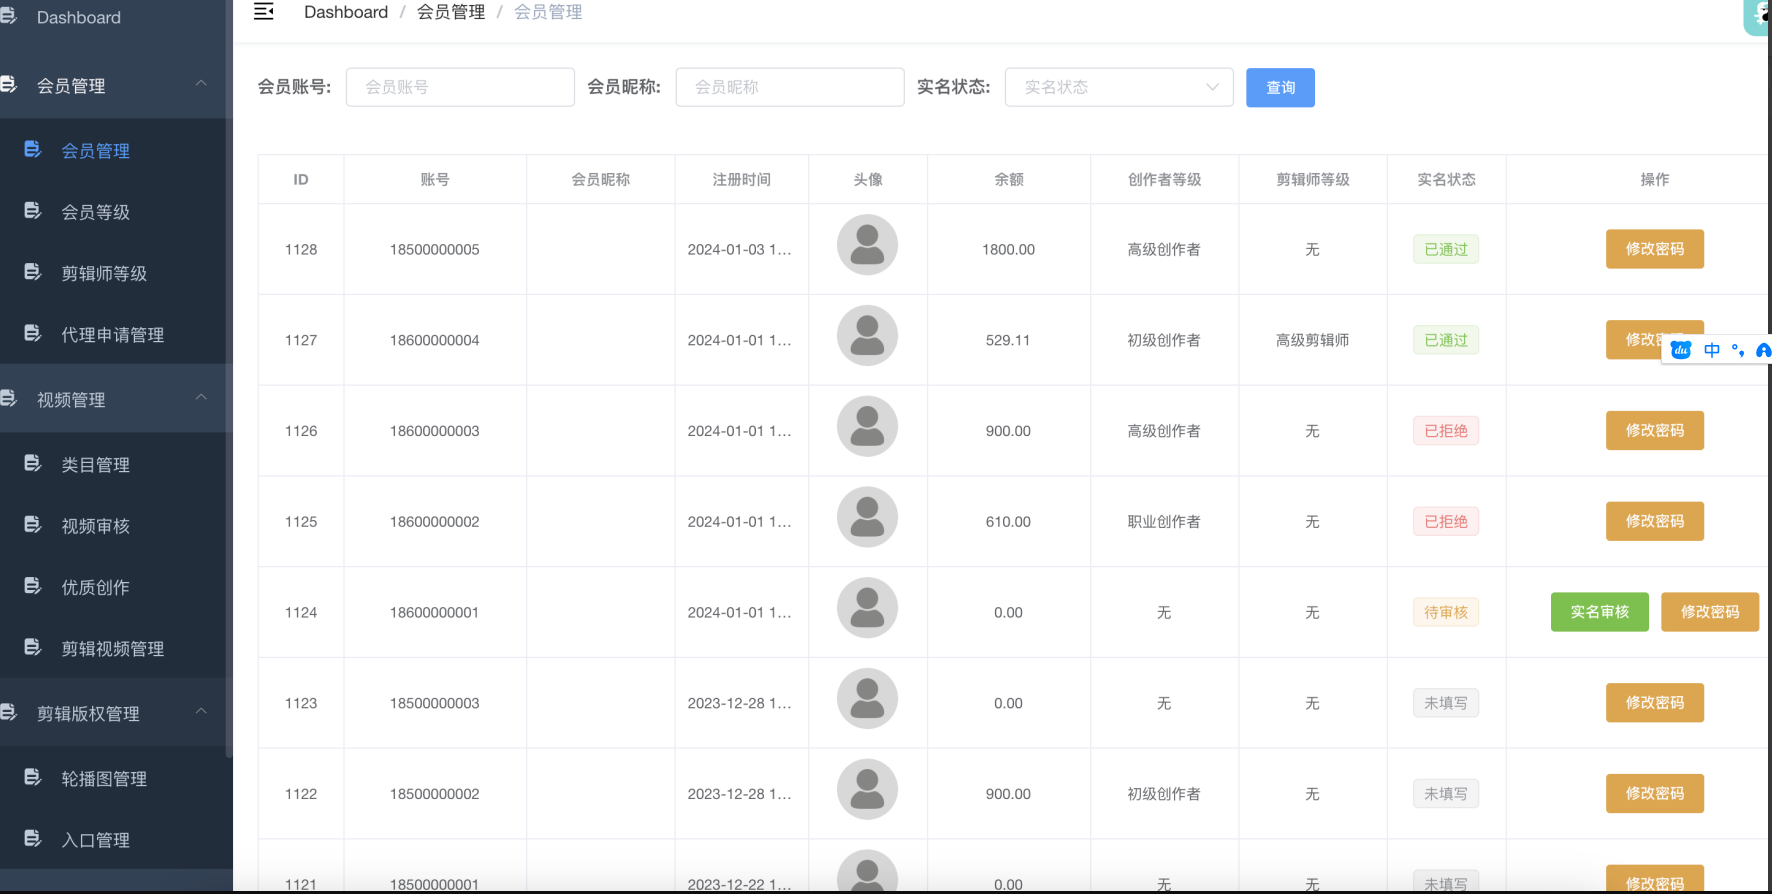Screen dimensions: 1772x894
Task: Open 代理申请管理 page
Action: point(112,335)
